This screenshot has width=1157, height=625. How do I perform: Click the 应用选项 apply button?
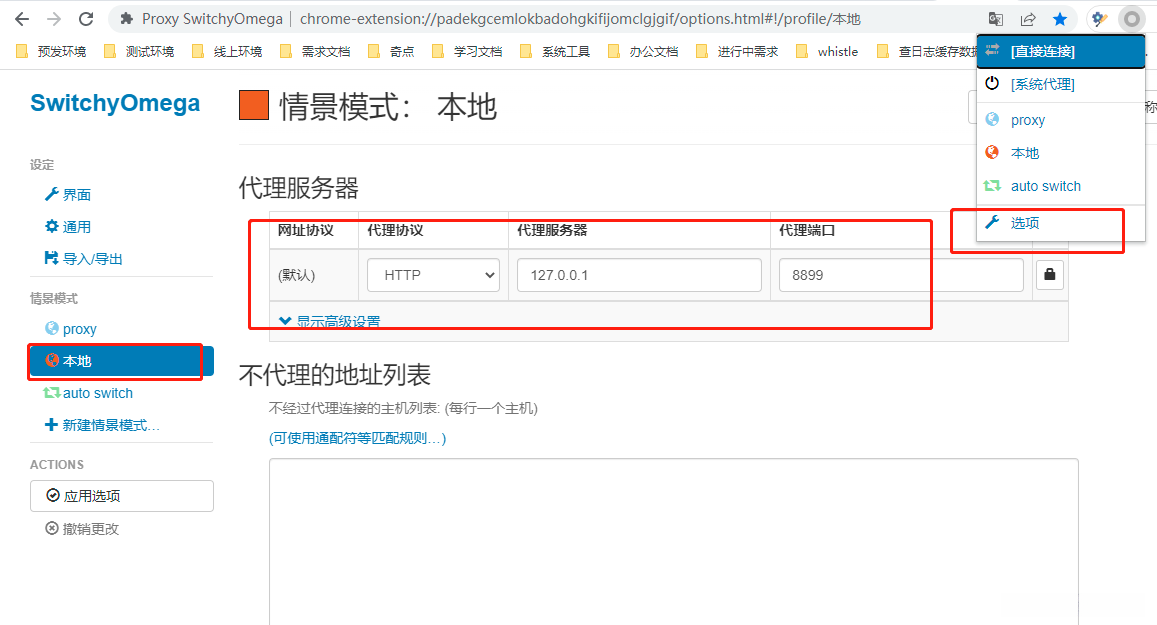pos(122,496)
